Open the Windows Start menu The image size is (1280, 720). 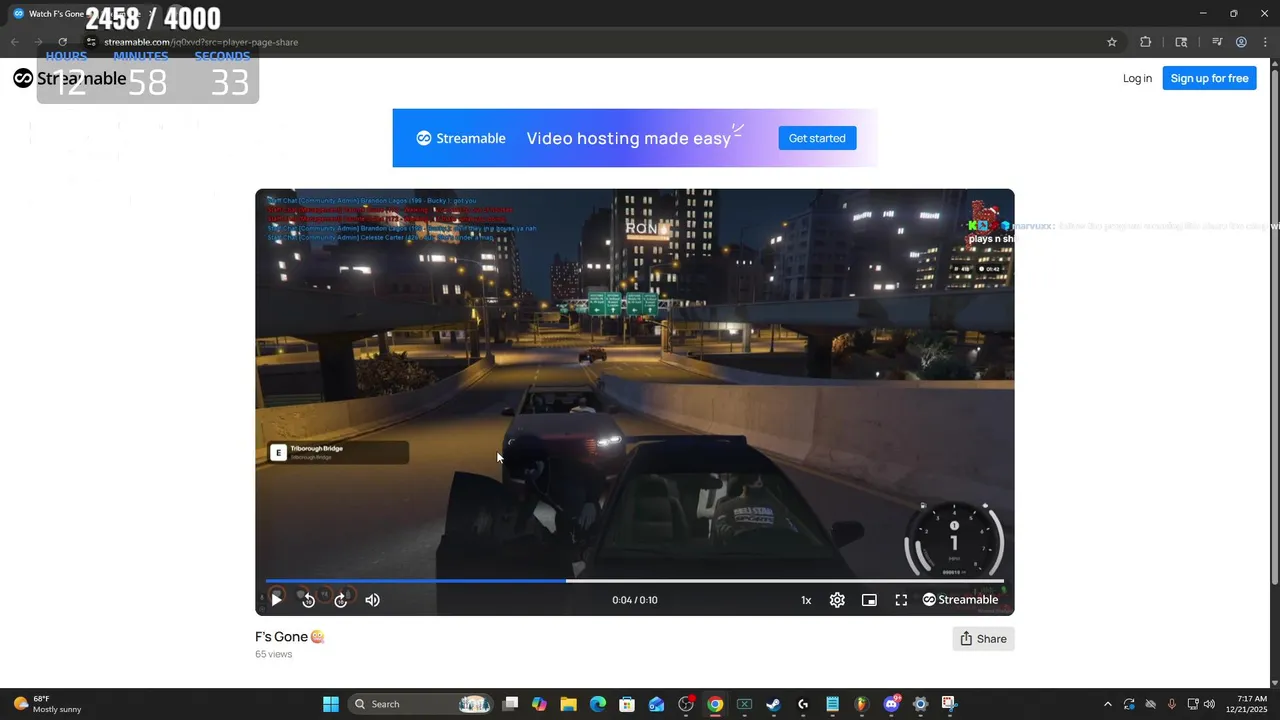point(331,704)
